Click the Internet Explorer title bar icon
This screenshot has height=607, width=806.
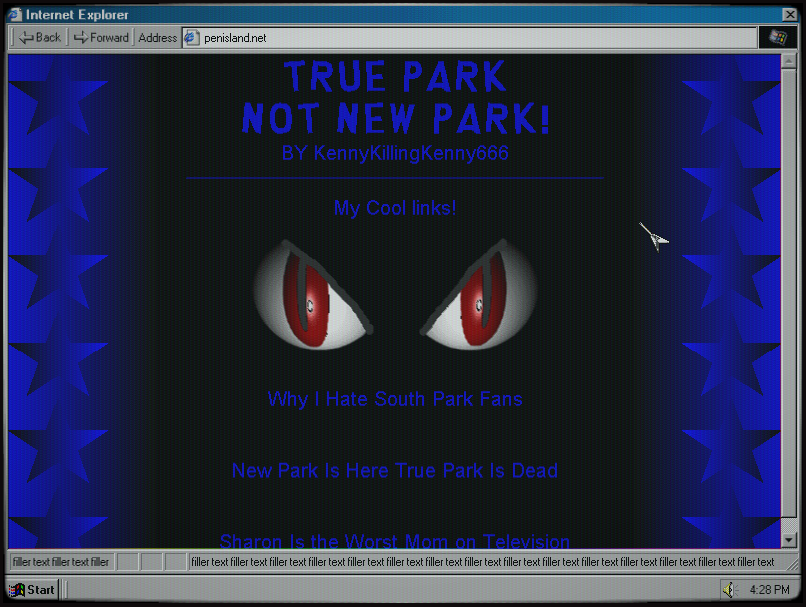tap(15, 14)
